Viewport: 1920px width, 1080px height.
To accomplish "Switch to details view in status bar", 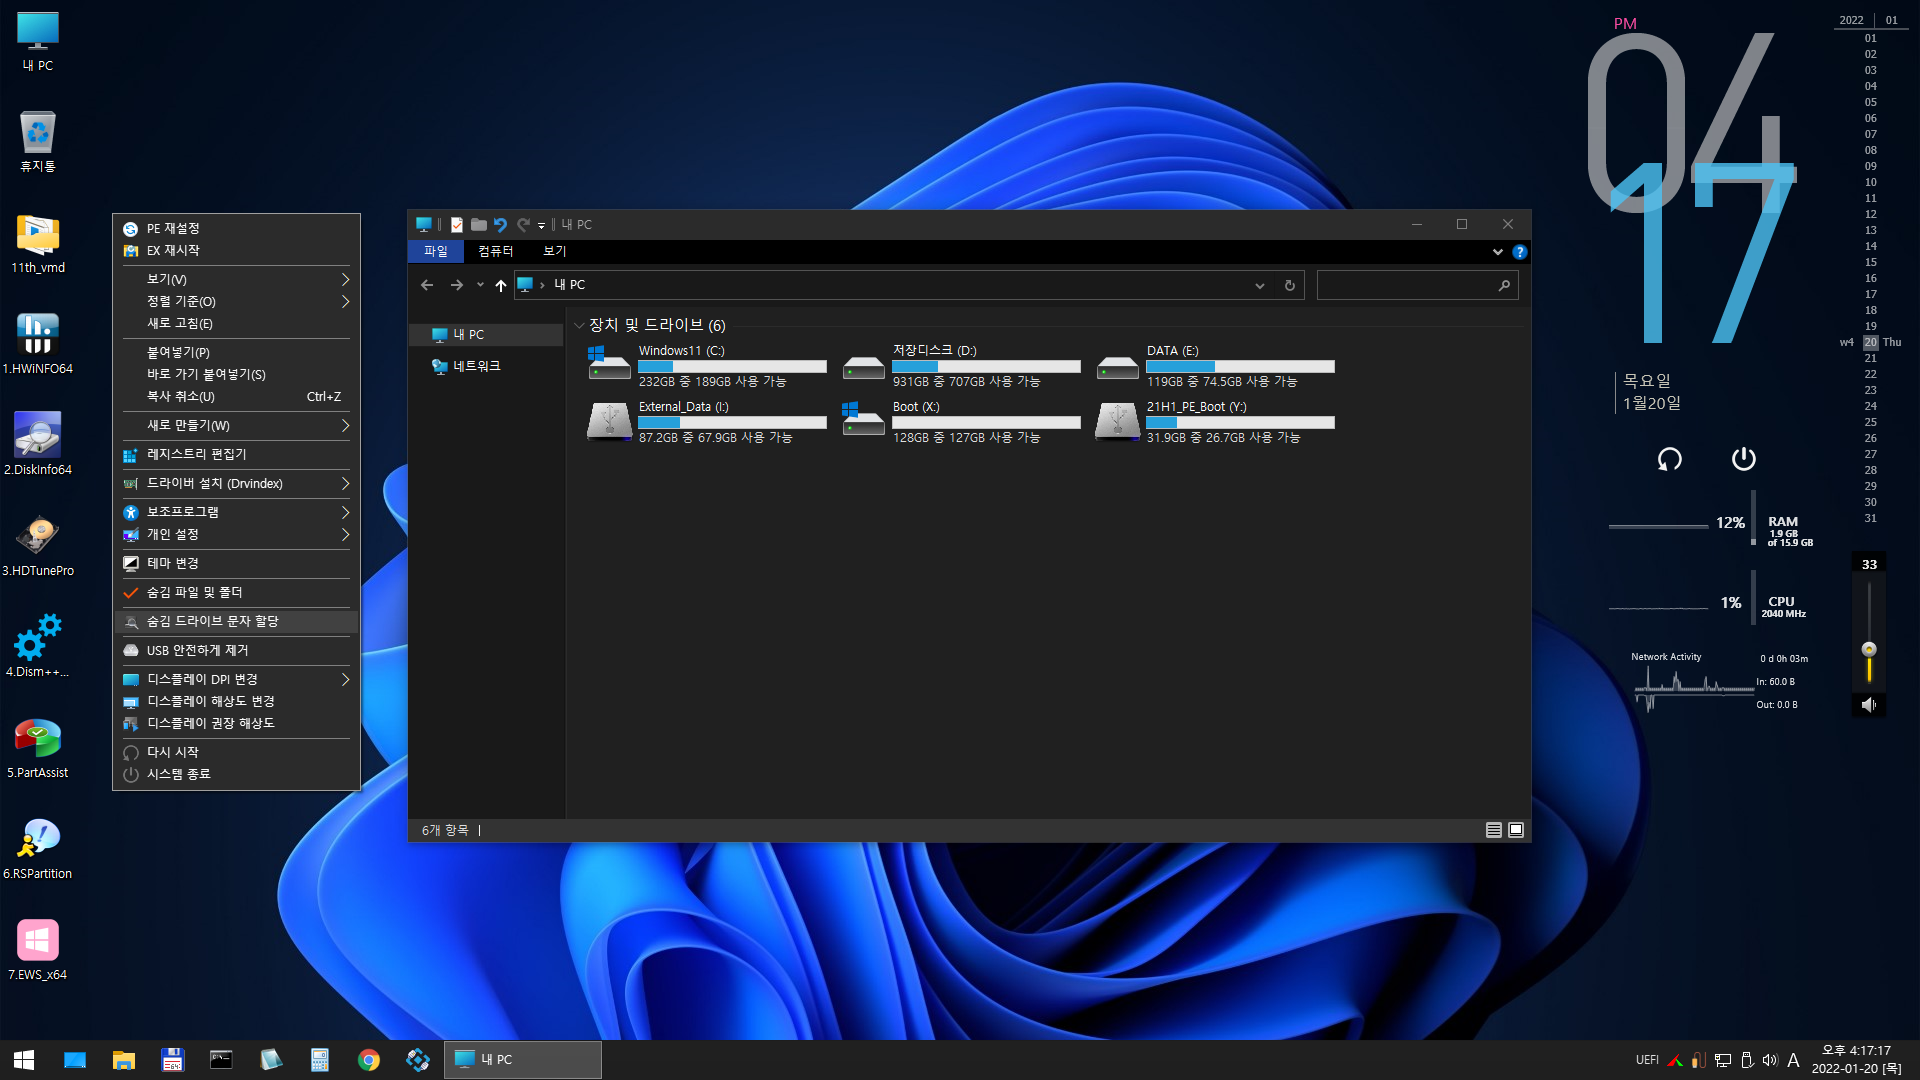I will (x=1494, y=830).
